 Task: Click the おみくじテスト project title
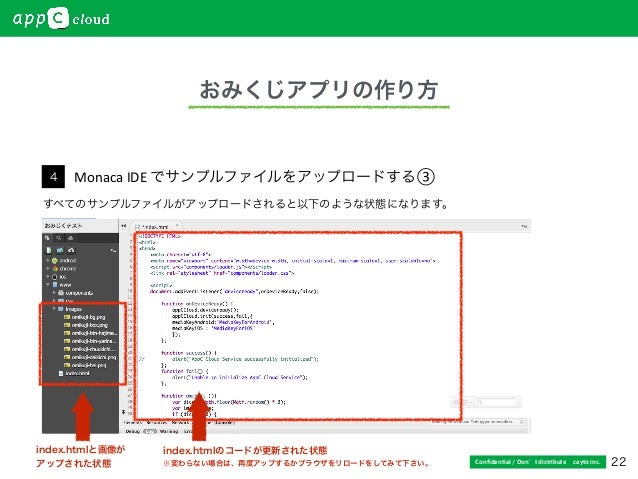click(x=63, y=225)
